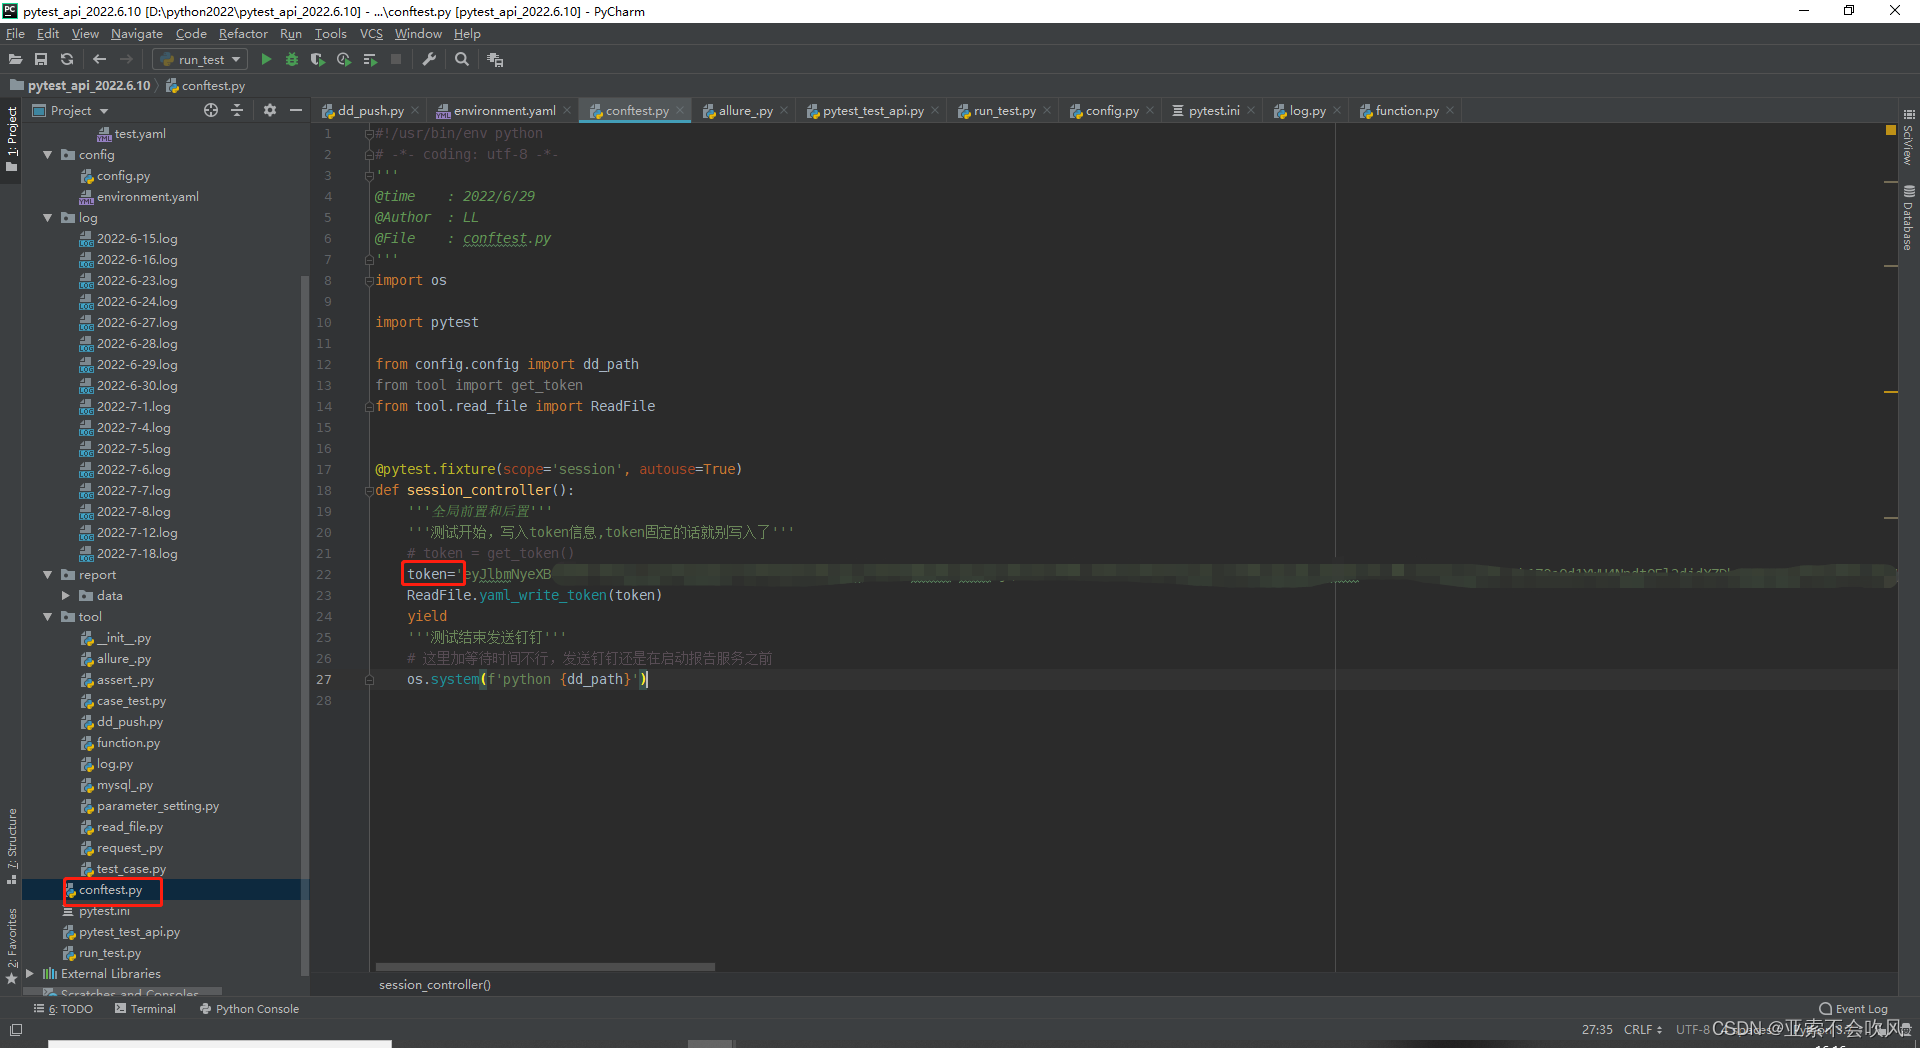The height and width of the screenshot is (1048, 1920).
Task: Open the Project view type dropdown
Action: click(x=71, y=111)
